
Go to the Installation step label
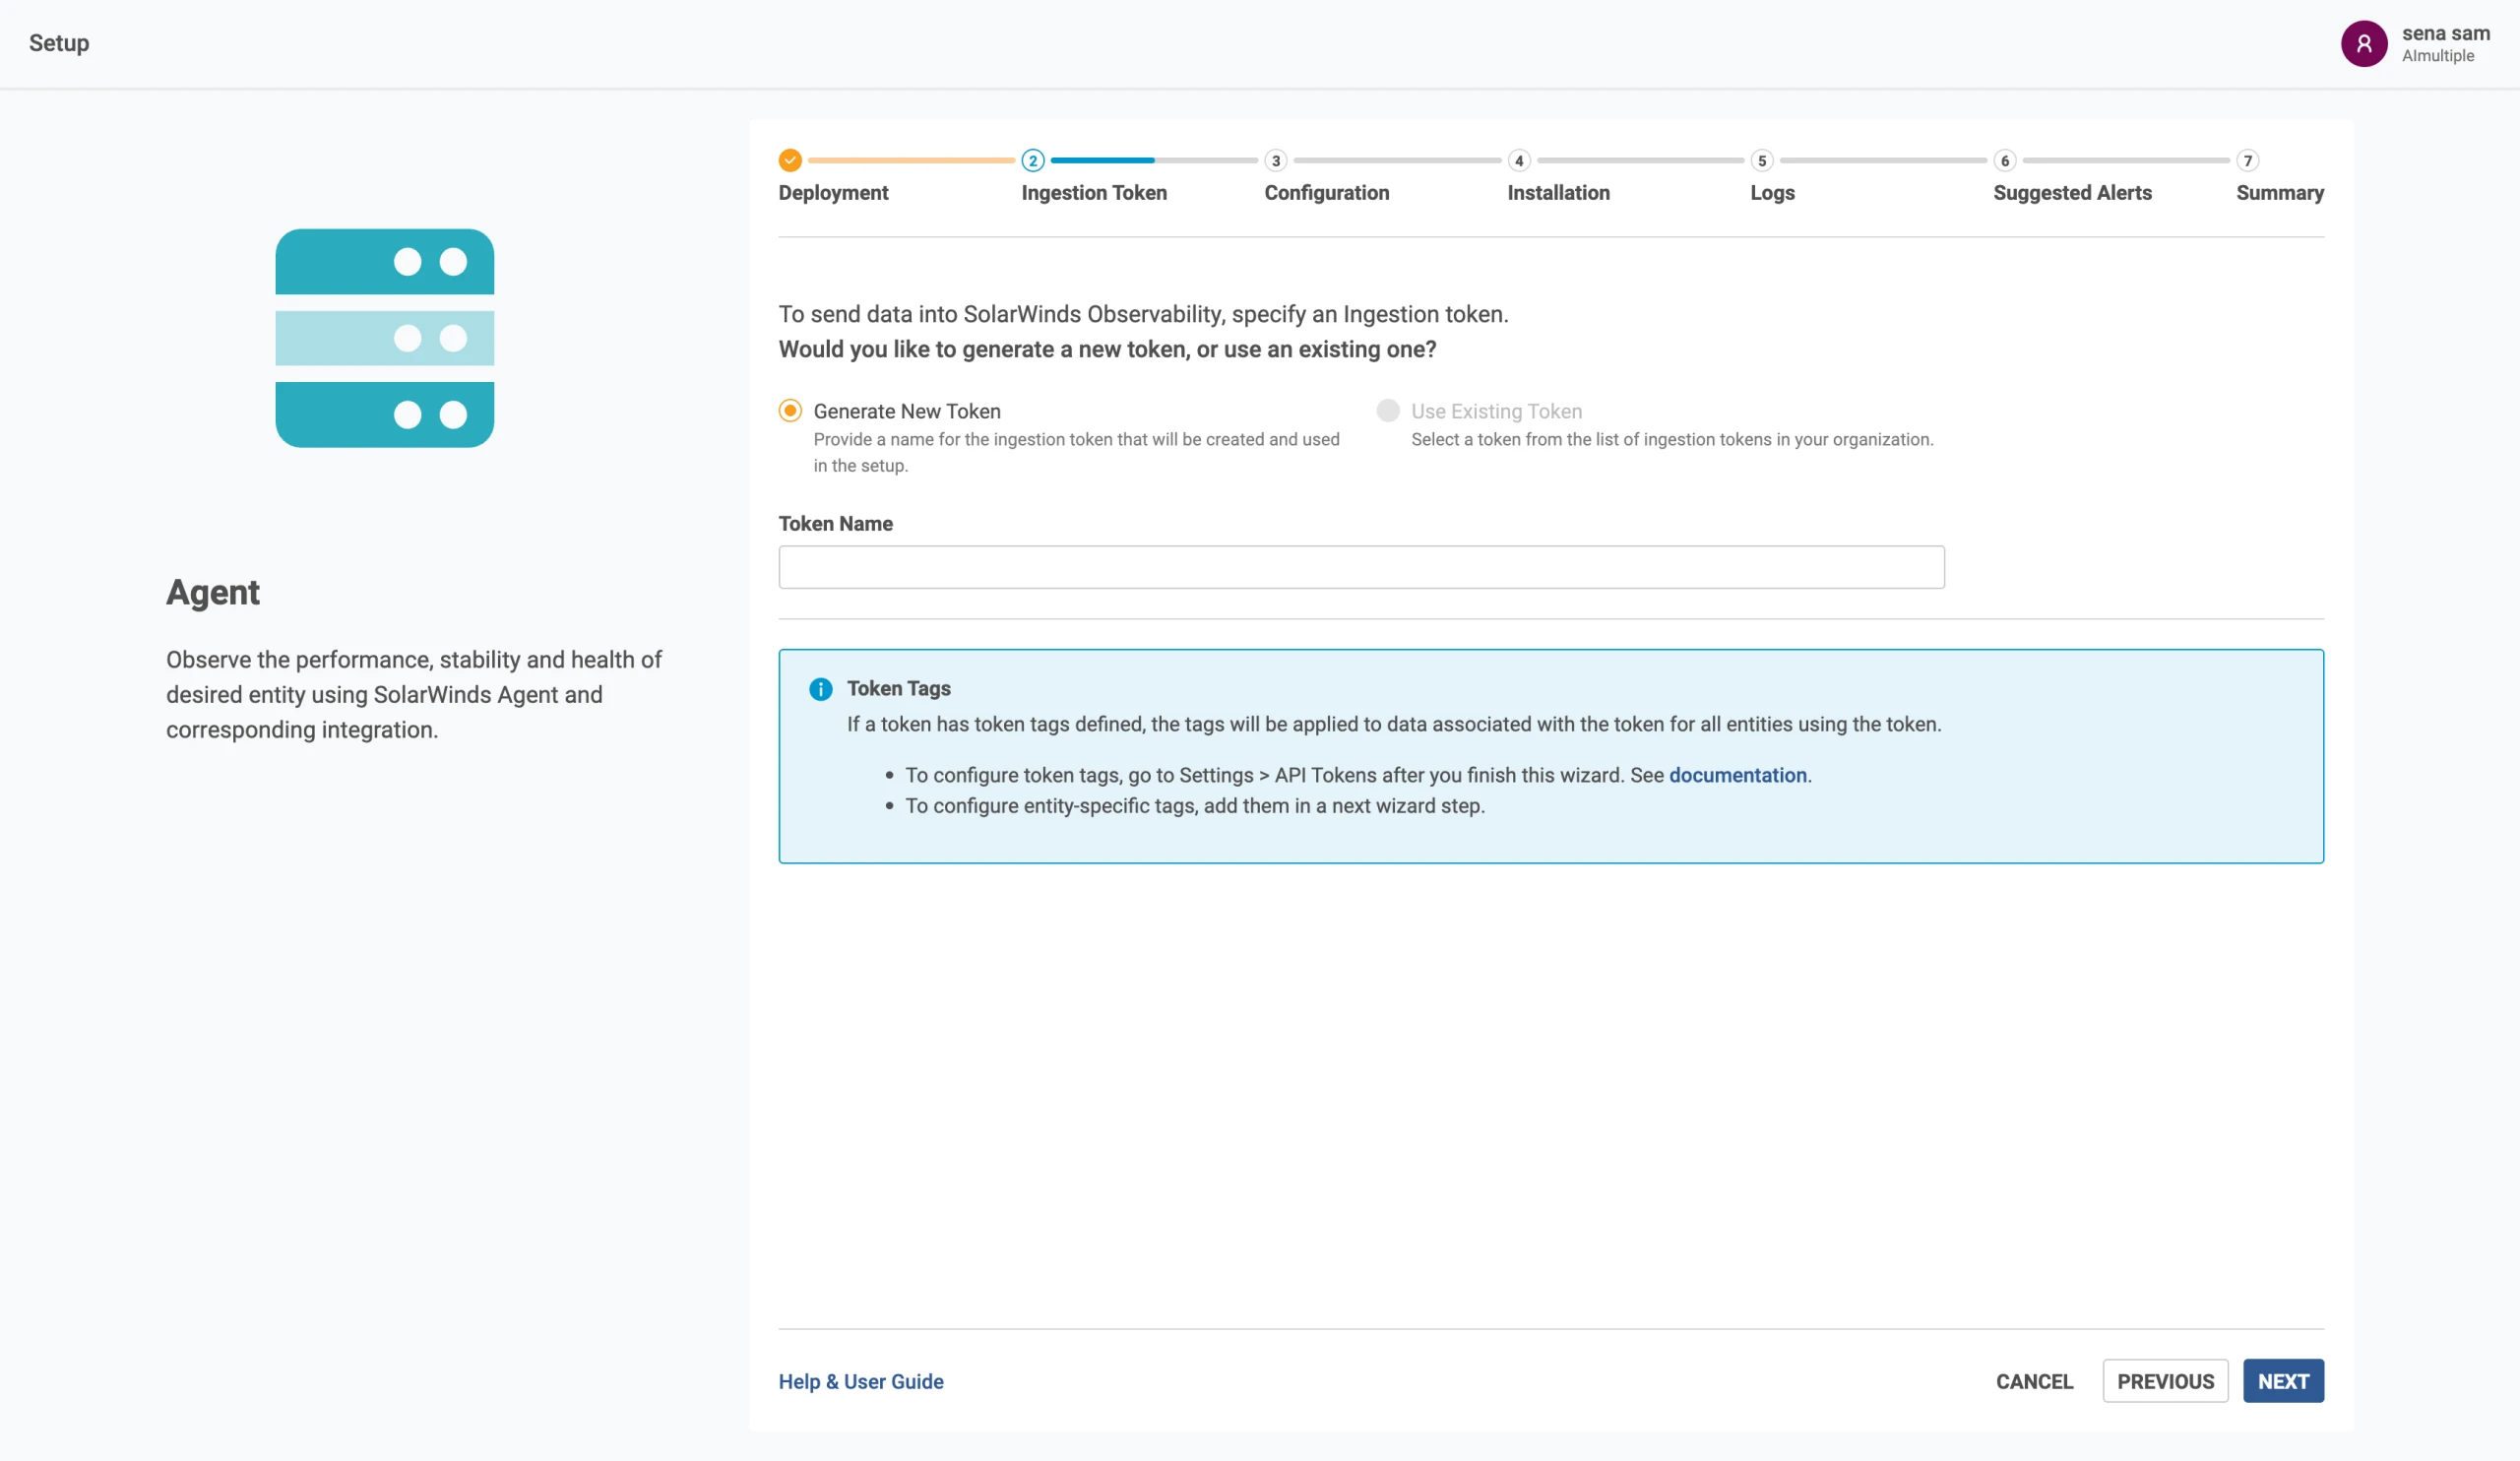point(1558,193)
